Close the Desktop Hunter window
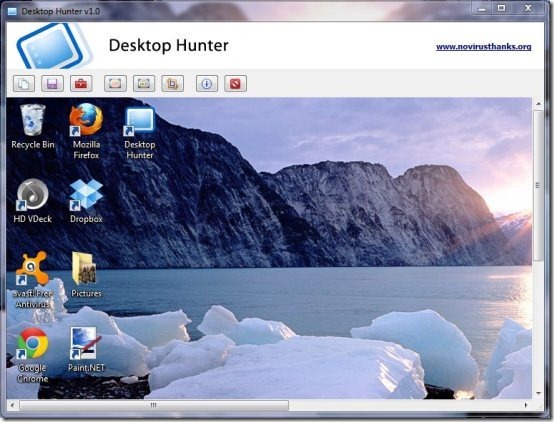 (528, 8)
